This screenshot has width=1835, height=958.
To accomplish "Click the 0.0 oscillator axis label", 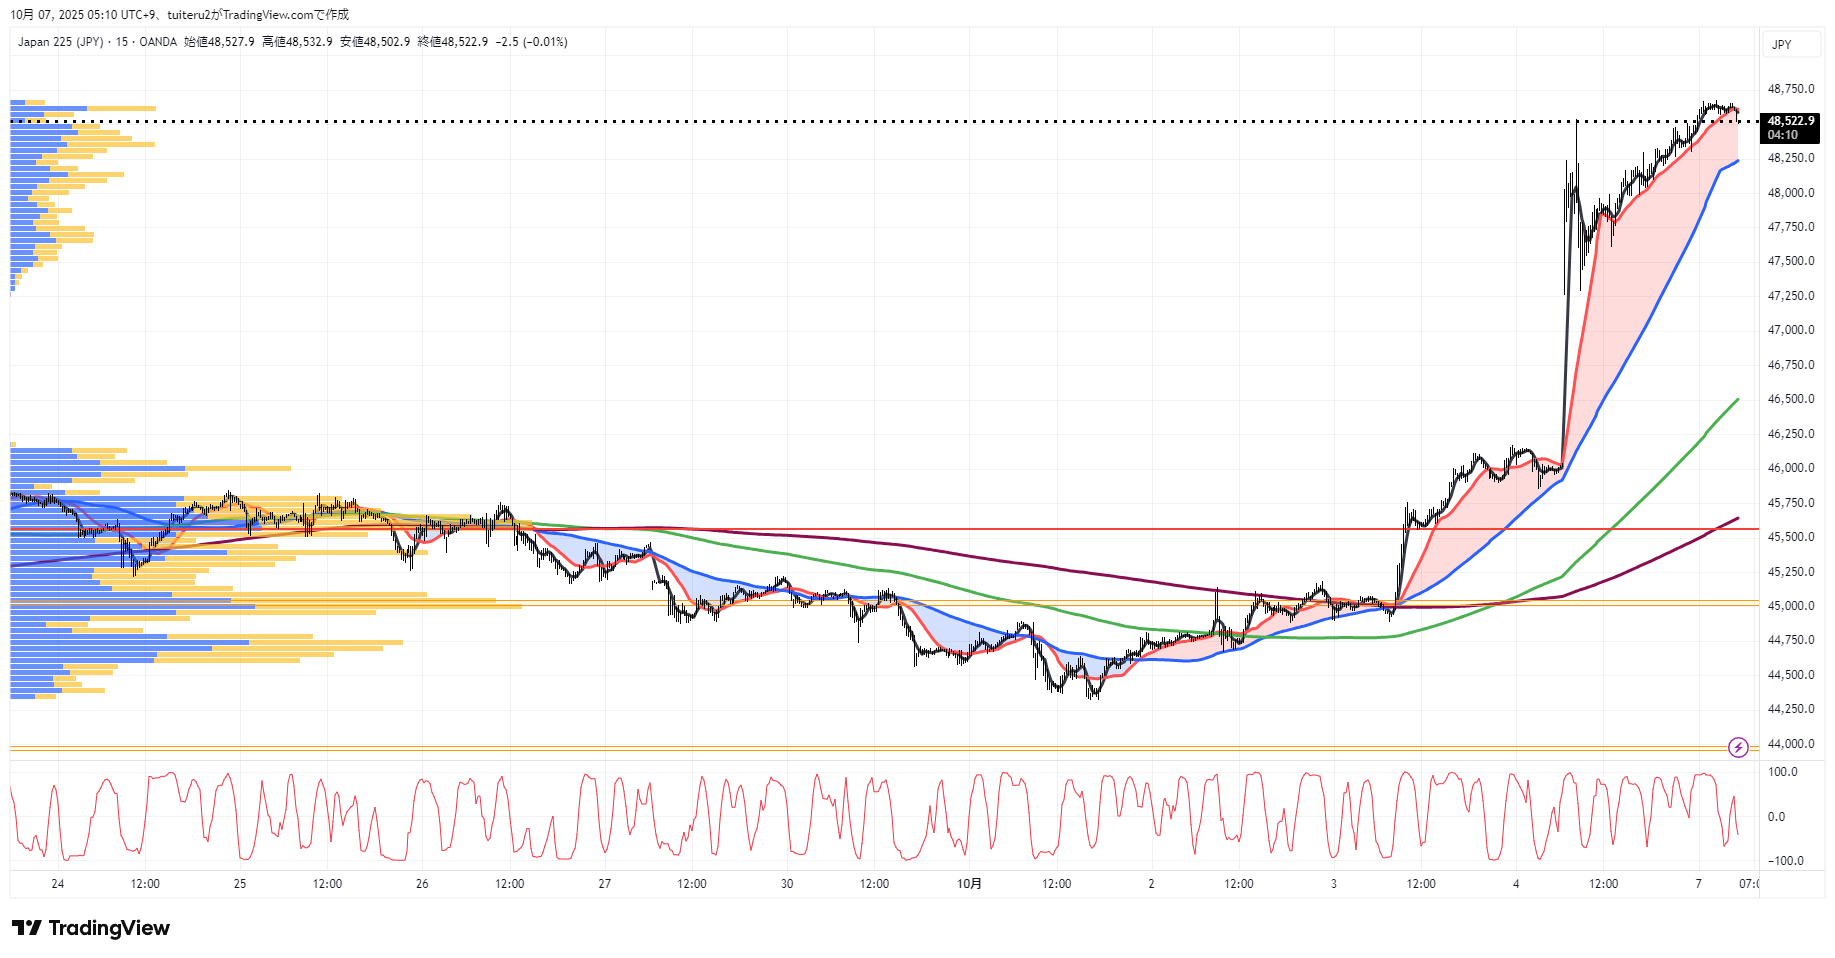I will pos(1776,817).
